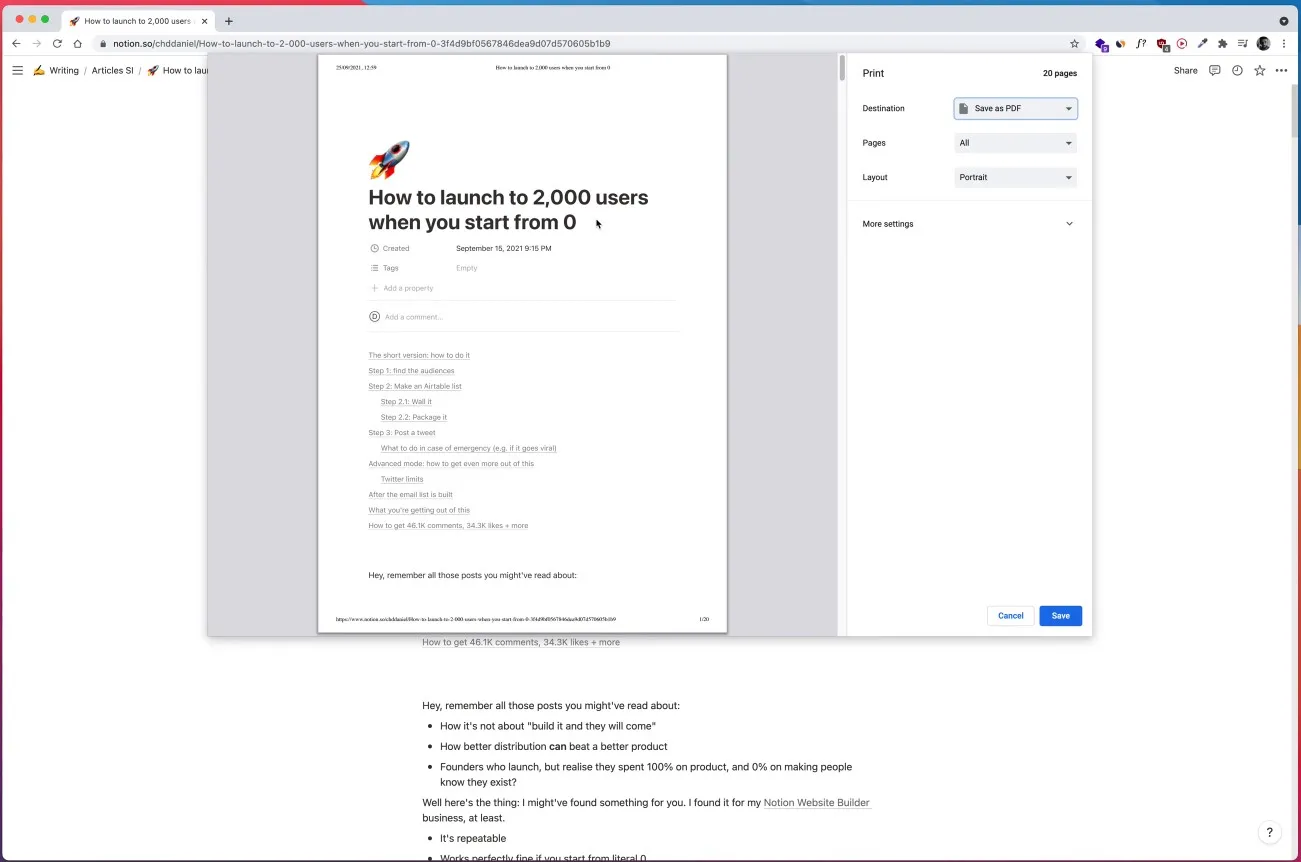Reload the page via the refresh icon
This screenshot has width=1301, height=862.
[57, 43]
